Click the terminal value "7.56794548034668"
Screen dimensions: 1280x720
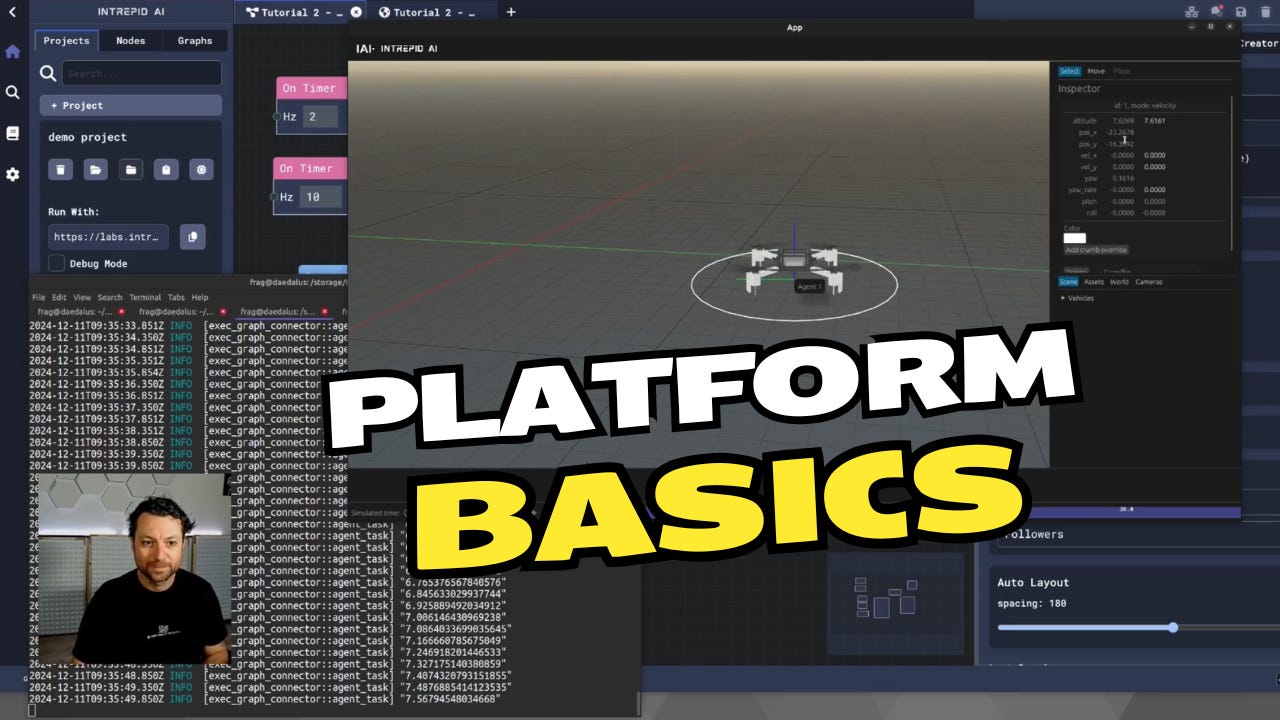[449, 698]
